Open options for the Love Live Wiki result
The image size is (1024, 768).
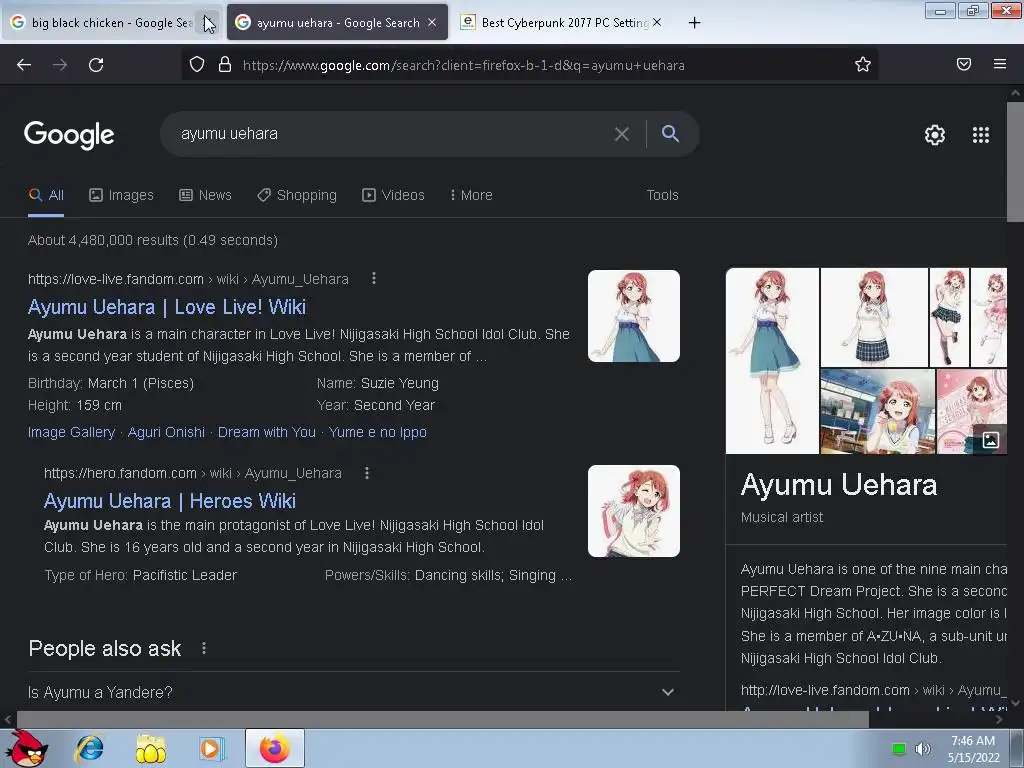(x=374, y=278)
